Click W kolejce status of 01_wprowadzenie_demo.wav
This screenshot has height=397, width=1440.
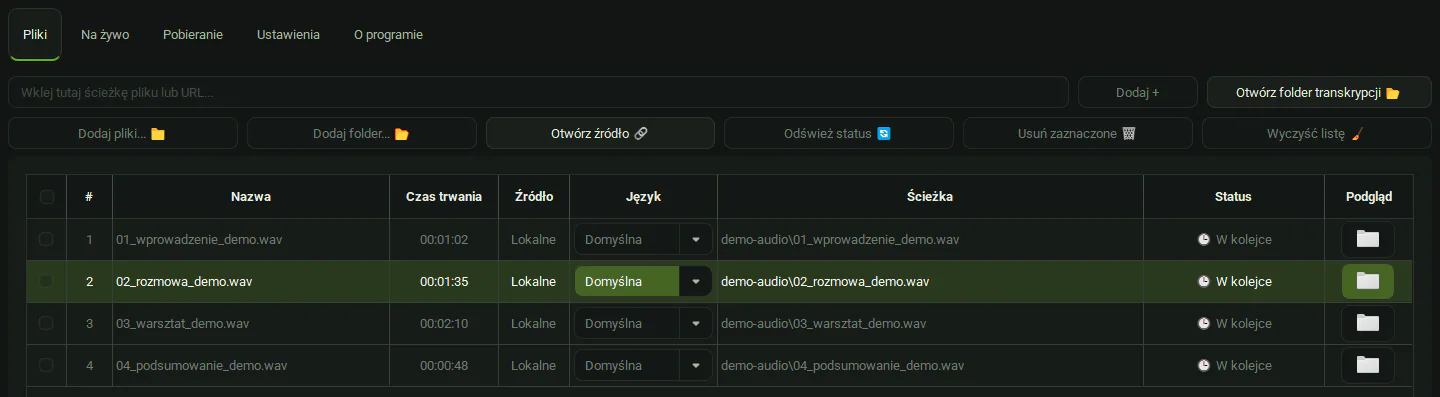(x=1235, y=240)
